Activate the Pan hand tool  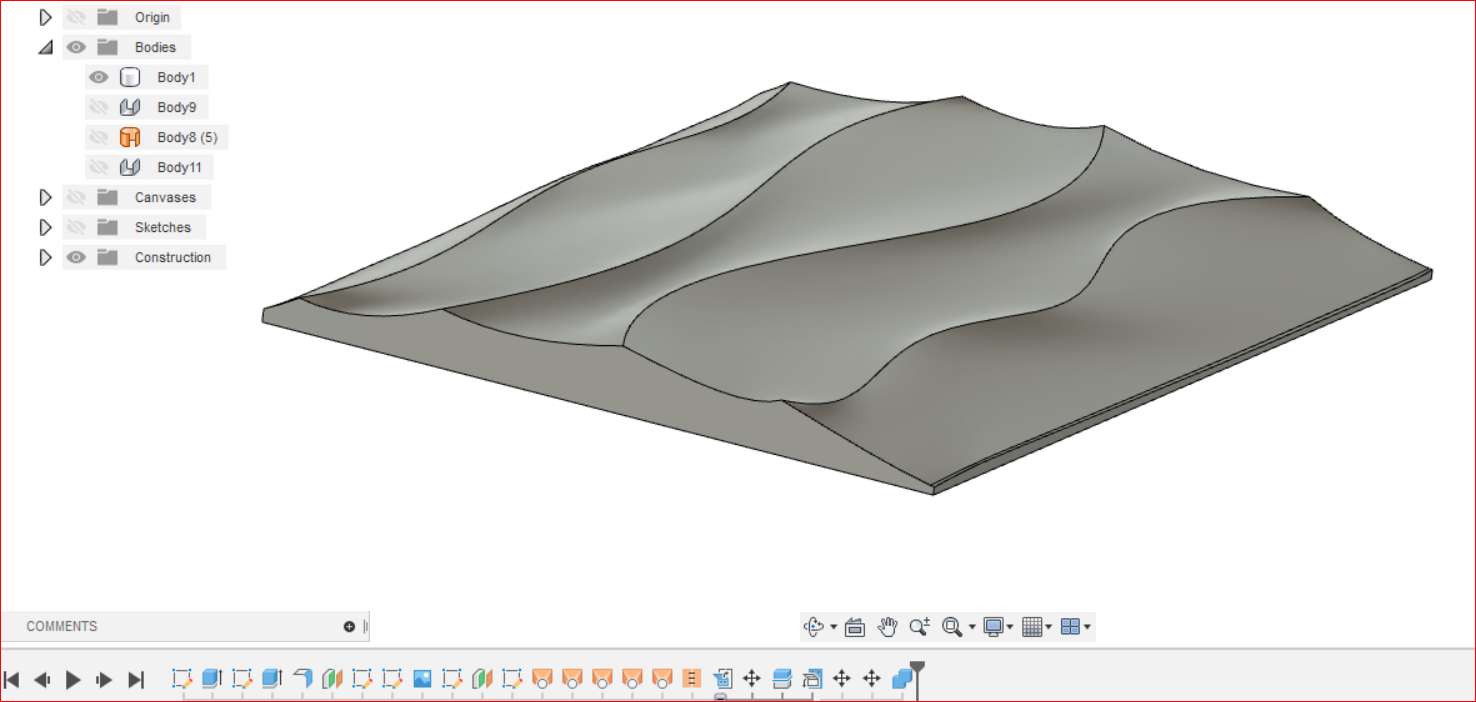(x=887, y=627)
